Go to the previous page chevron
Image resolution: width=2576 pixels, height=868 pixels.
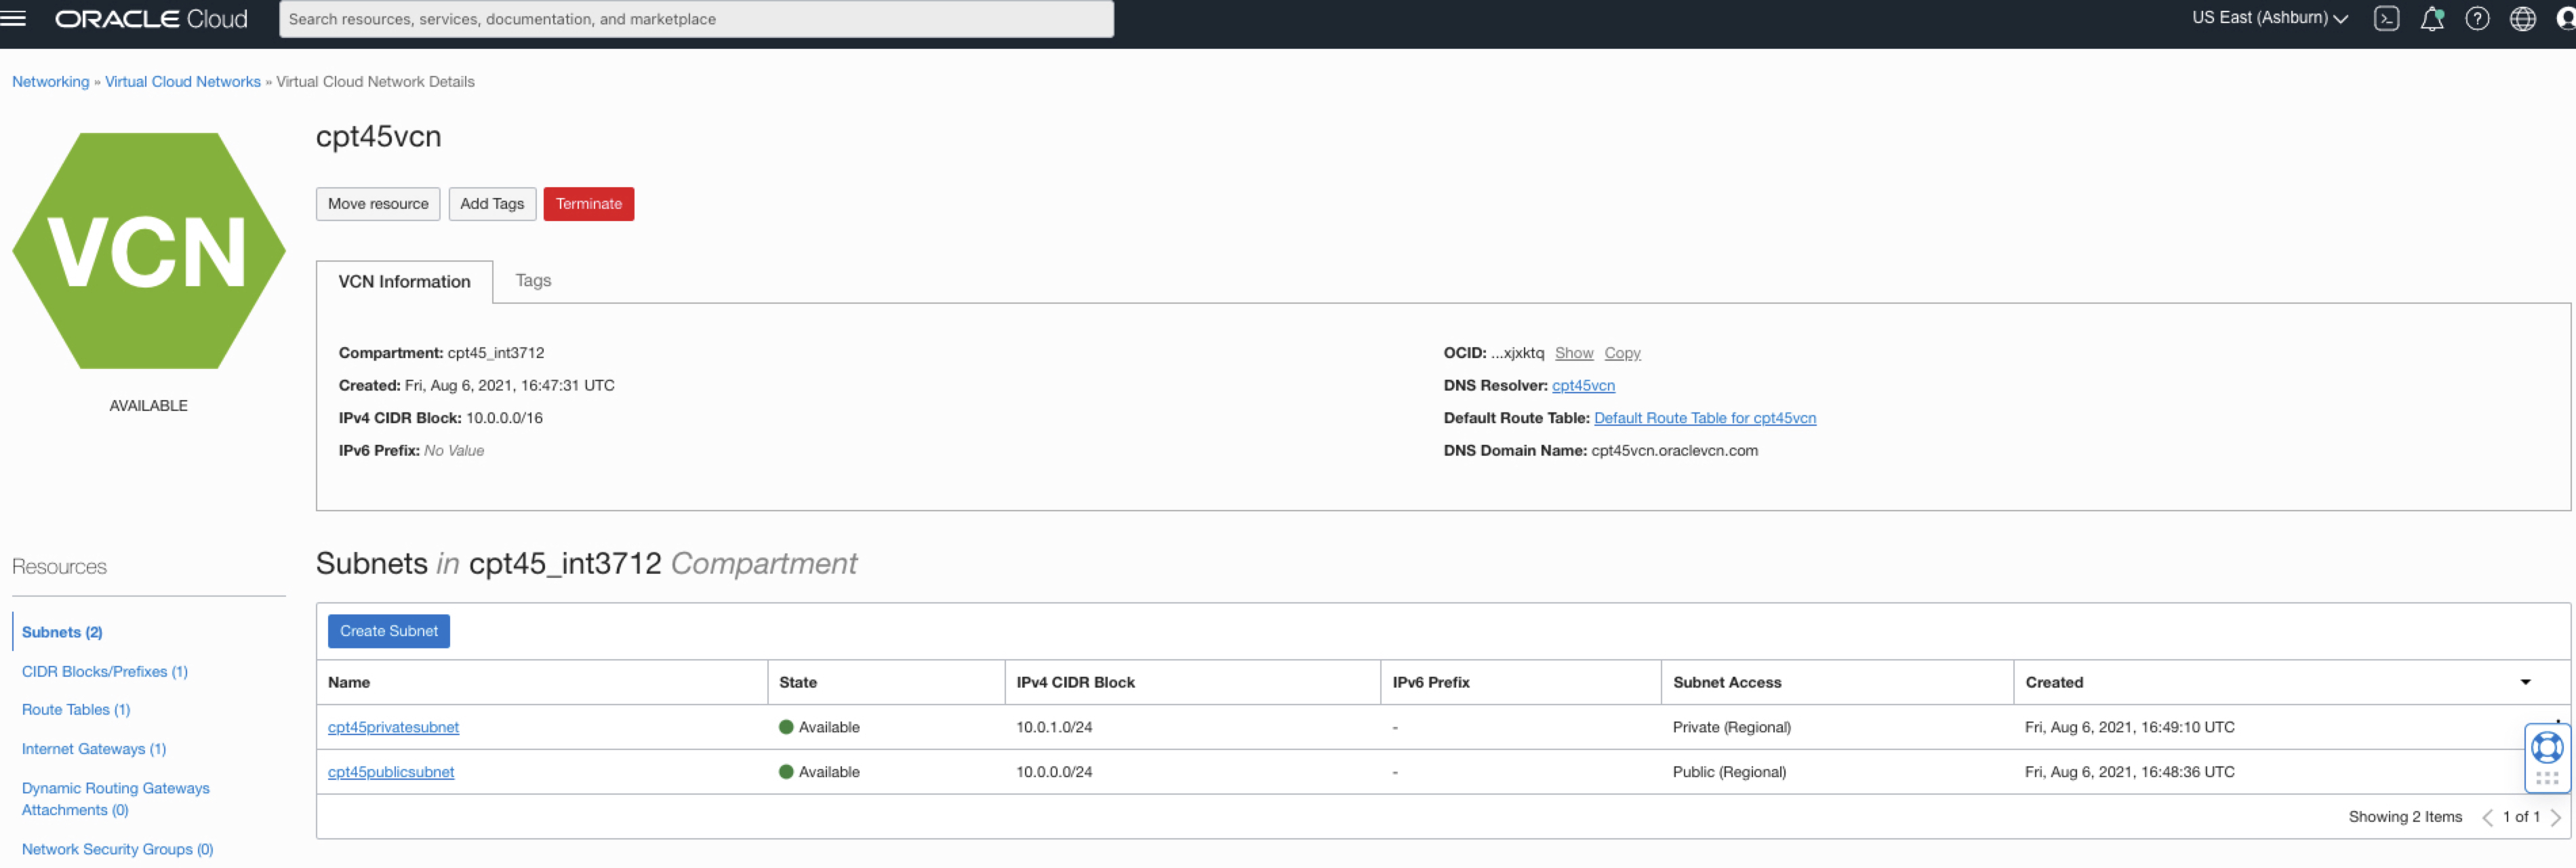(2487, 817)
